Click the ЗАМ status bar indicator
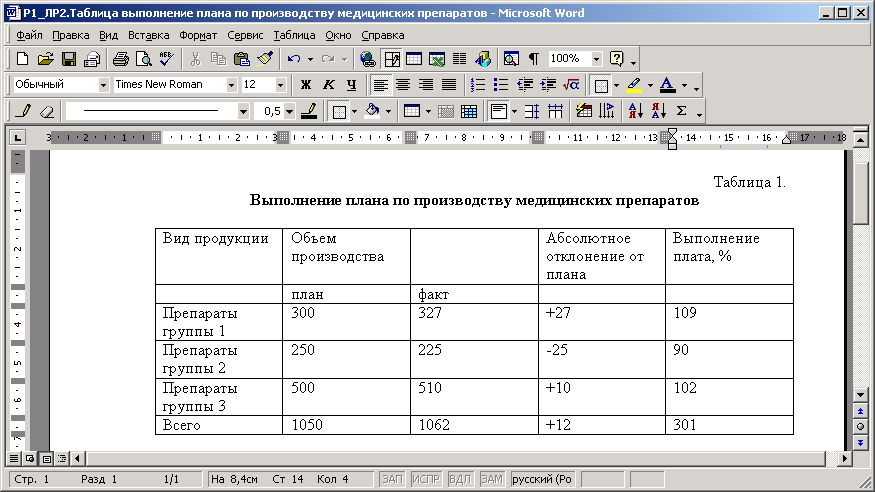Image resolution: width=875 pixels, height=492 pixels. click(x=492, y=479)
